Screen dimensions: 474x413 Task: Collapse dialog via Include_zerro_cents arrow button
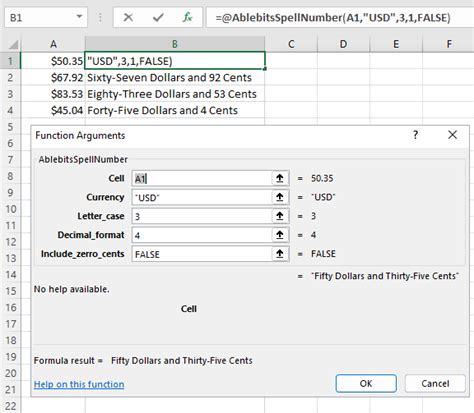point(280,254)
